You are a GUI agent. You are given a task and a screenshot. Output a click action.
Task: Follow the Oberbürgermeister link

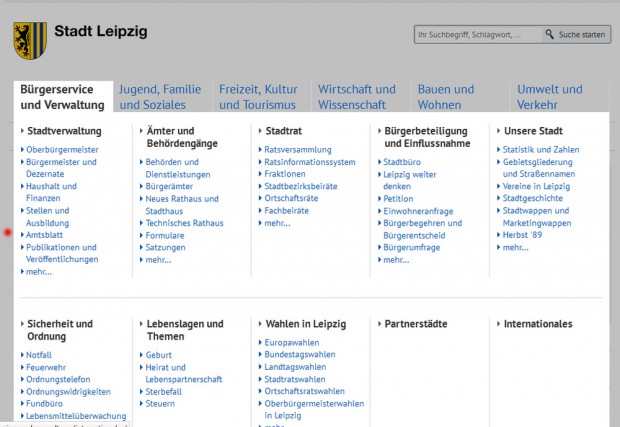(62, 150)
